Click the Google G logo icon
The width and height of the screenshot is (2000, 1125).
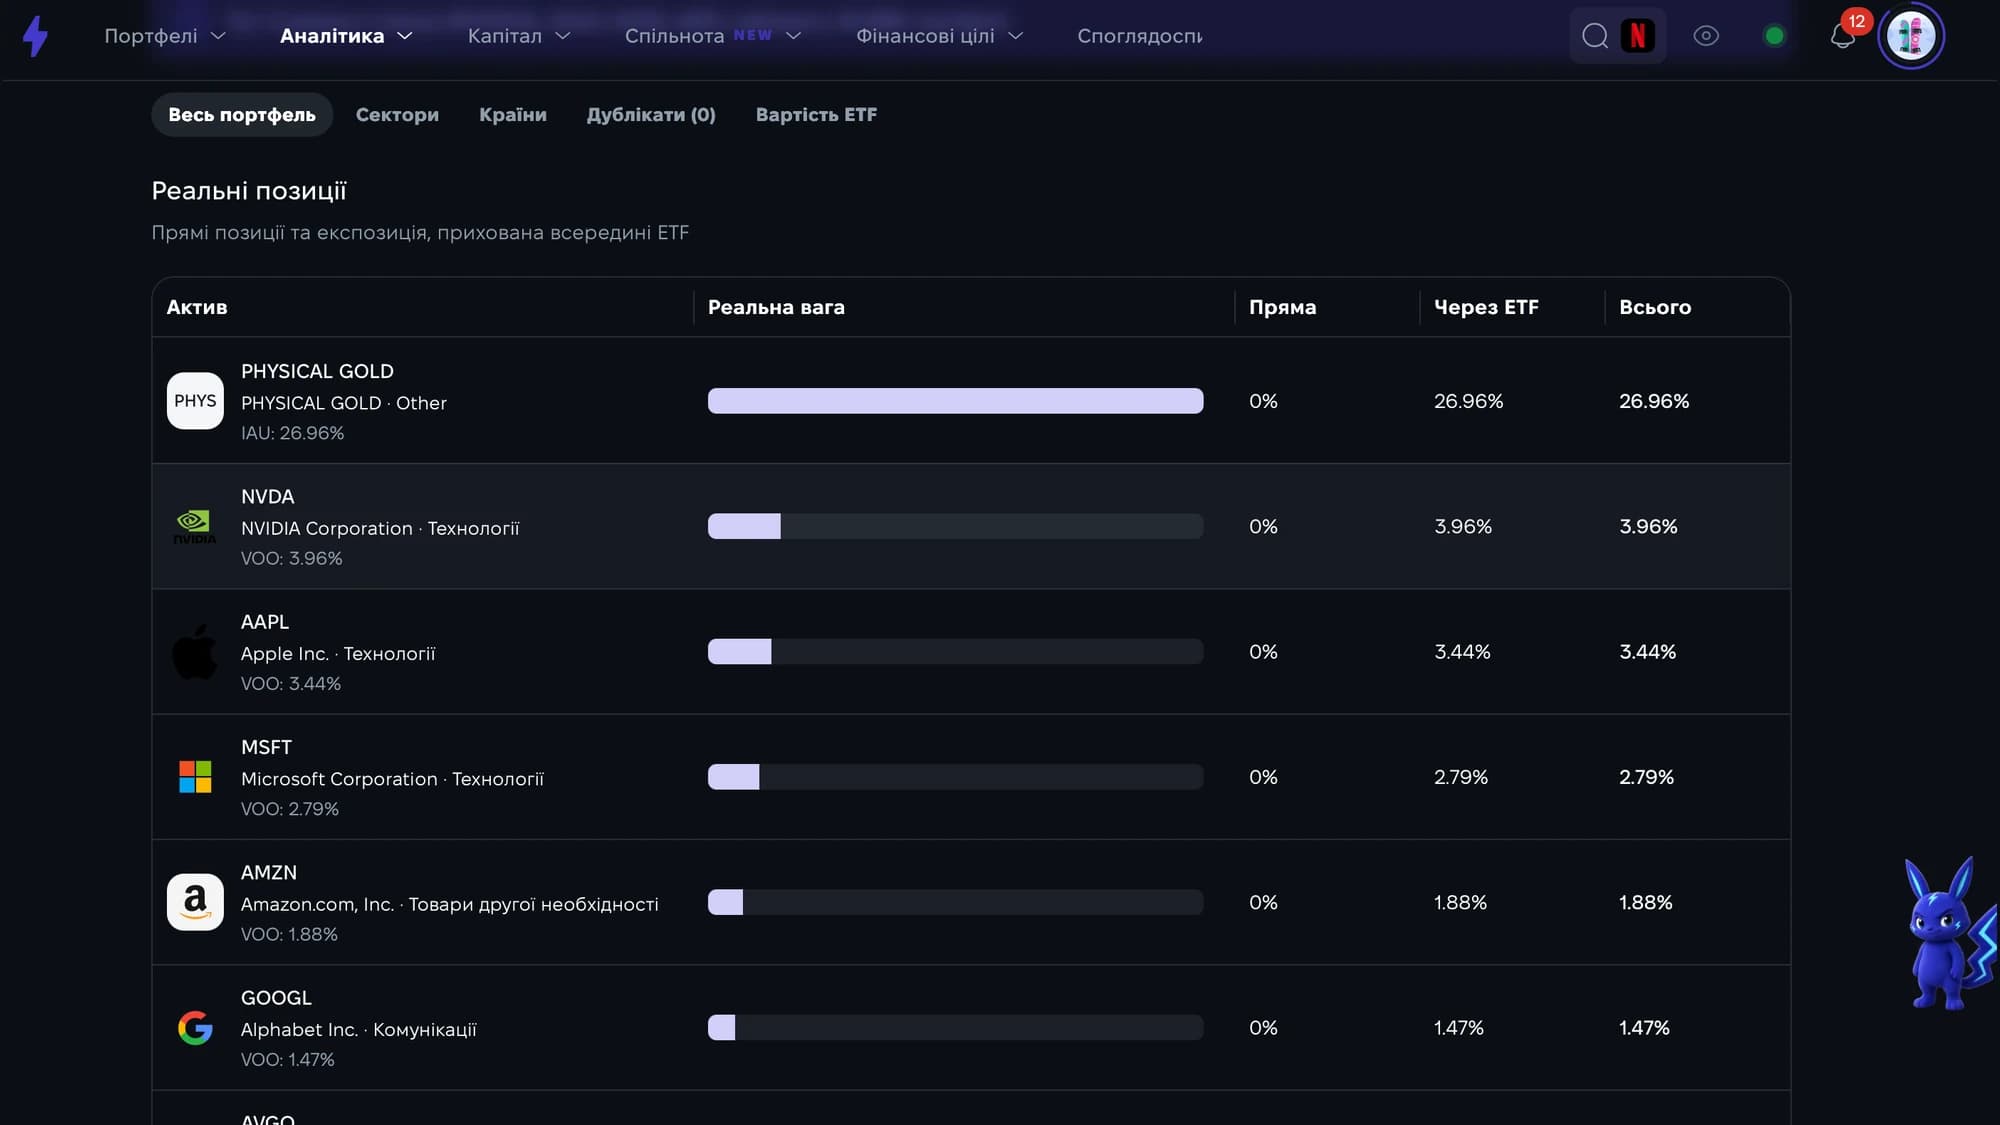click(195, 1027)
